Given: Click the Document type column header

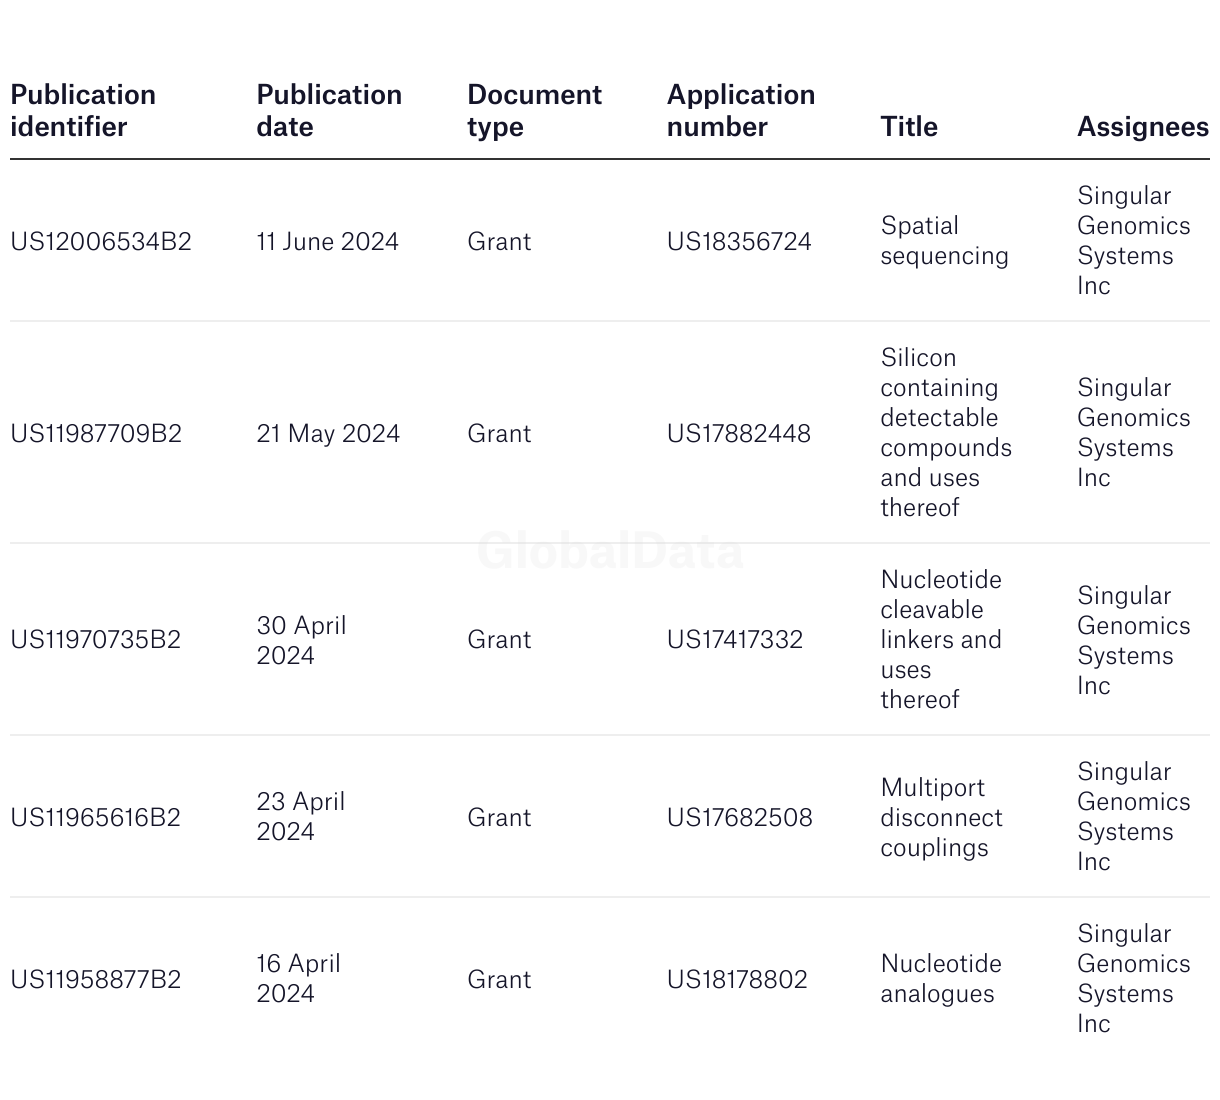Looking at the screenshot, I should point(534,111).
